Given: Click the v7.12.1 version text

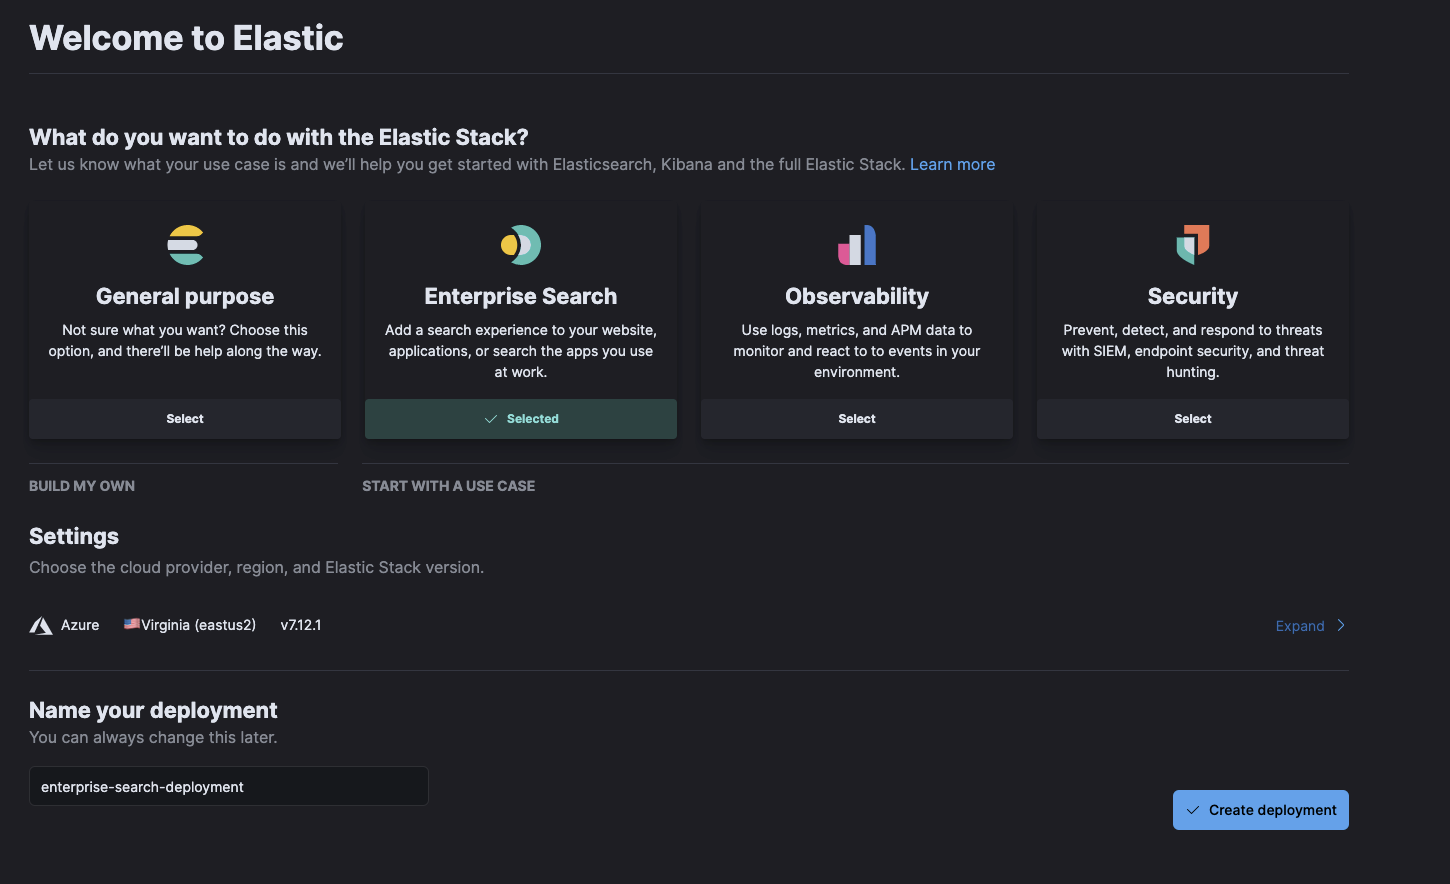Looking at the screenshot, I should coord(301,625).
